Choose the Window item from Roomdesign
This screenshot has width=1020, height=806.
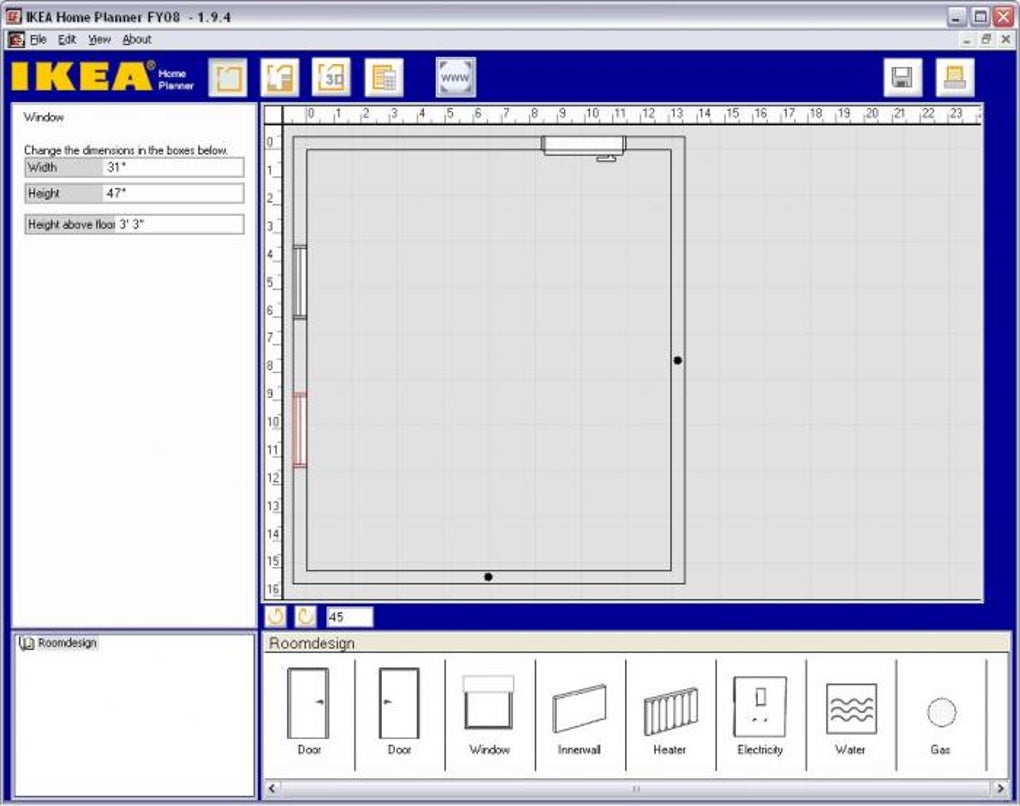(x=489, y=714)
